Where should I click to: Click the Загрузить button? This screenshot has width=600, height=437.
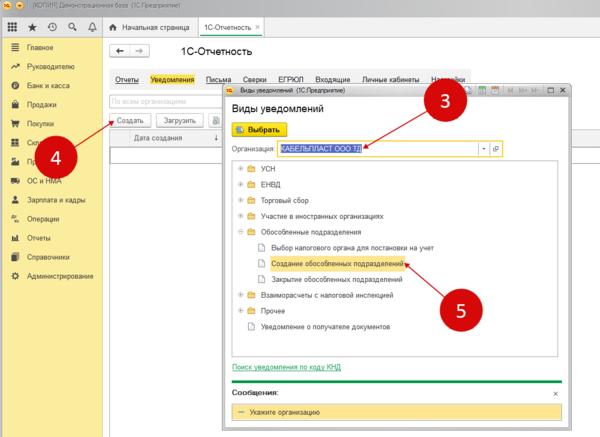tap(179, 121)
